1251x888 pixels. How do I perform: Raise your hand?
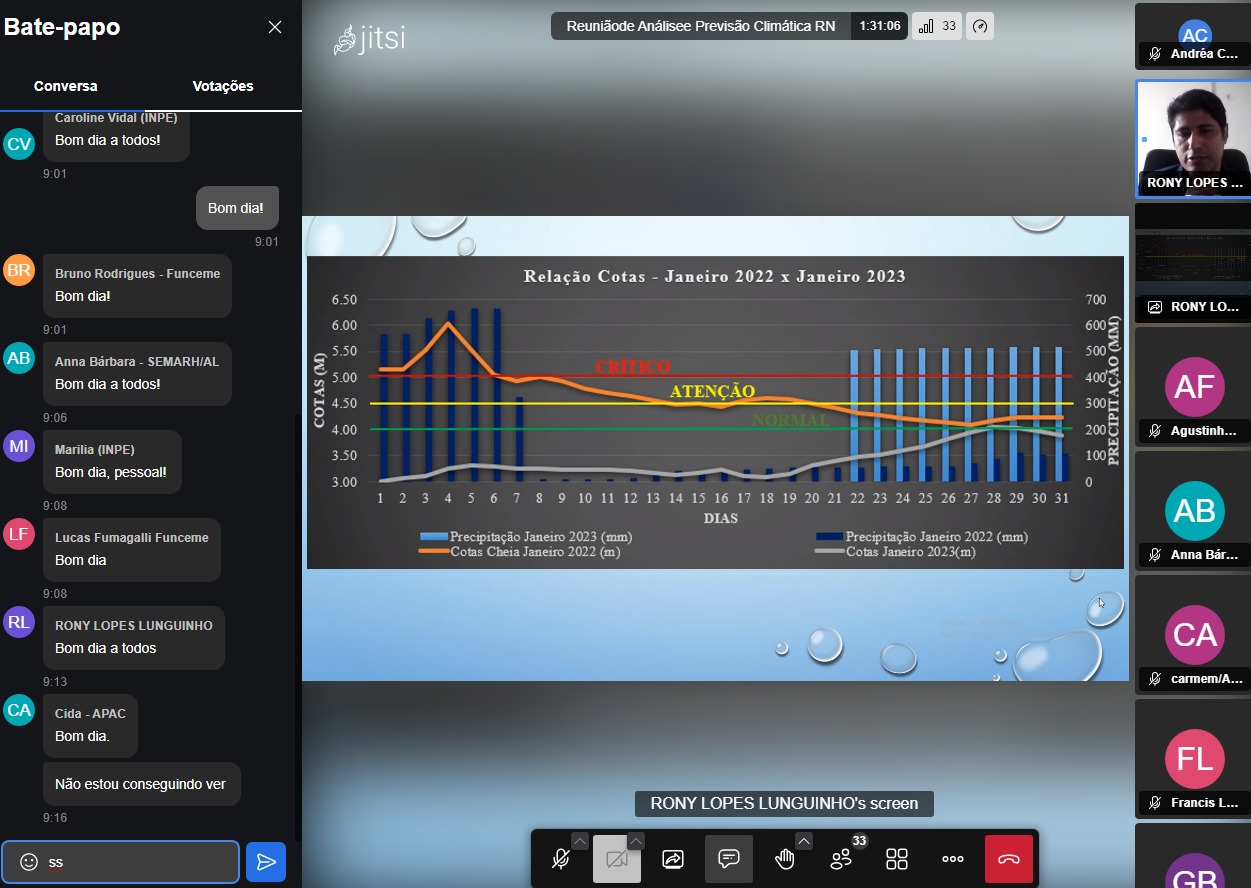785,859
